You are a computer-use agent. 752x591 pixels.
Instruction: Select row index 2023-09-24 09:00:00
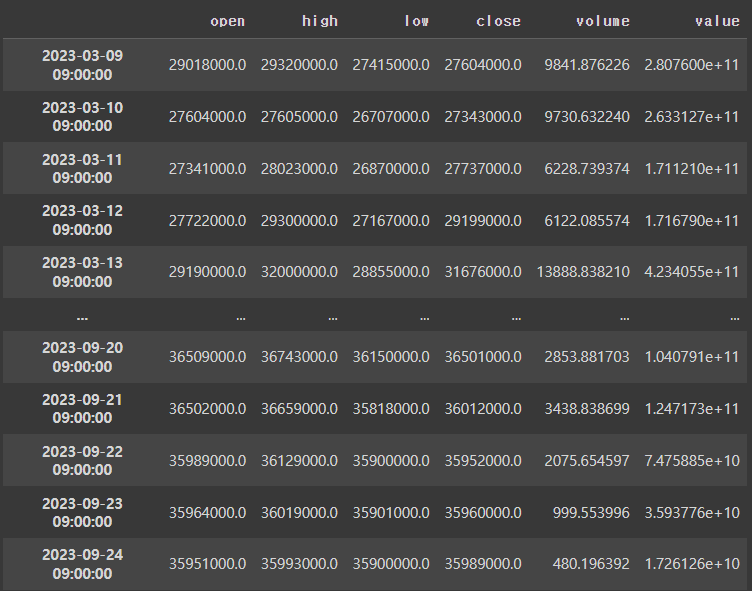pyautogui.click(x=82, y=564)
